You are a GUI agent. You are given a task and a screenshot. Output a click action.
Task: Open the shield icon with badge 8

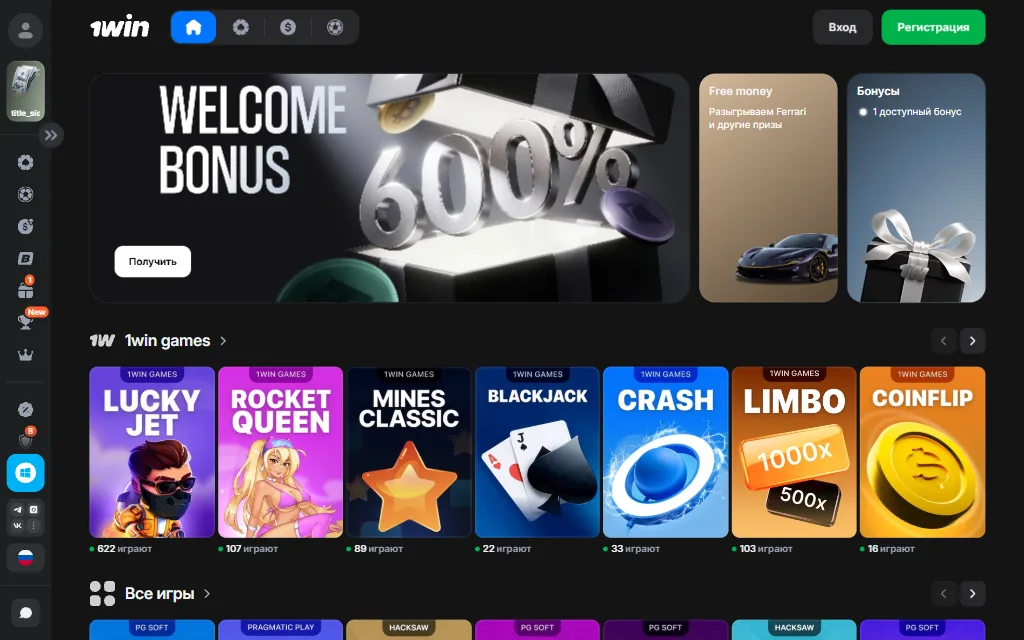click(26, 439)
